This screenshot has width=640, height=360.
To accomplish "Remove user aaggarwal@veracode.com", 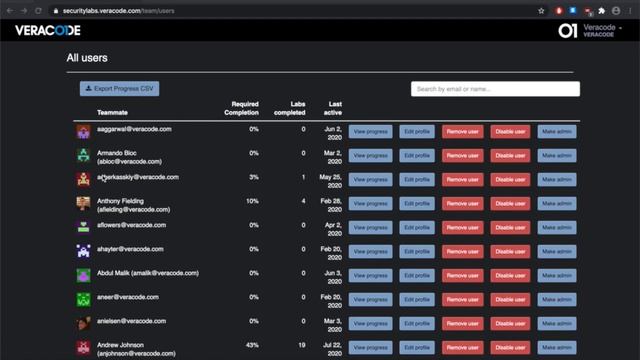I will (462, 131).
